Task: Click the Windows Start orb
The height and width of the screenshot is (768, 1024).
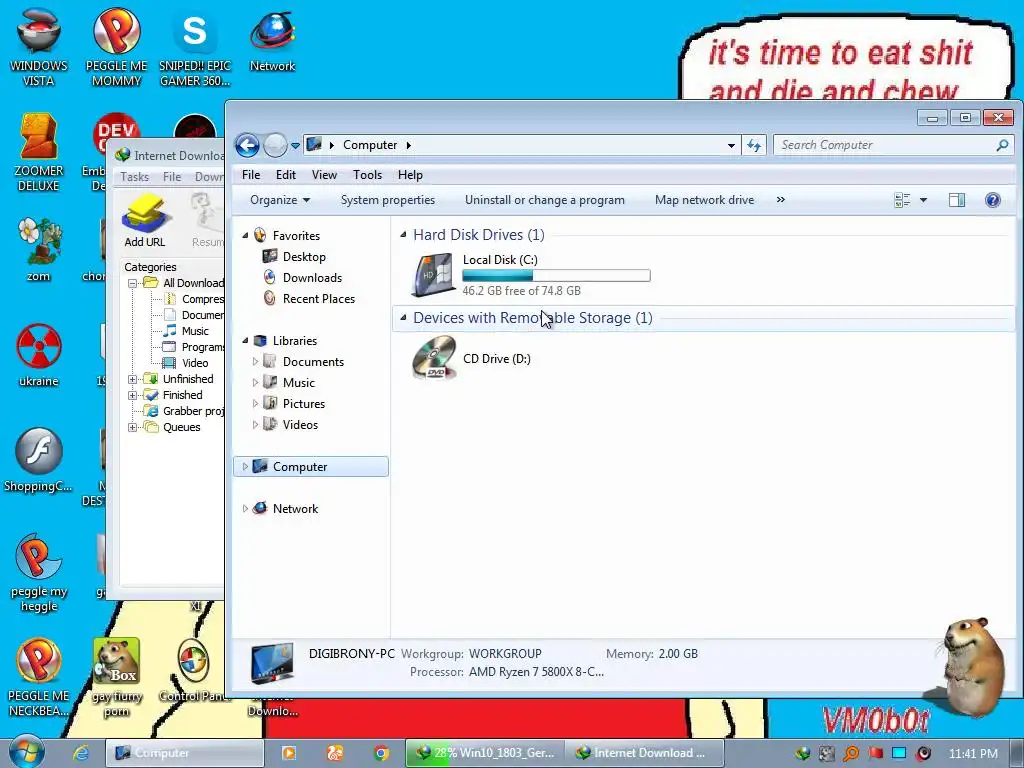Action: click(25, 752)
